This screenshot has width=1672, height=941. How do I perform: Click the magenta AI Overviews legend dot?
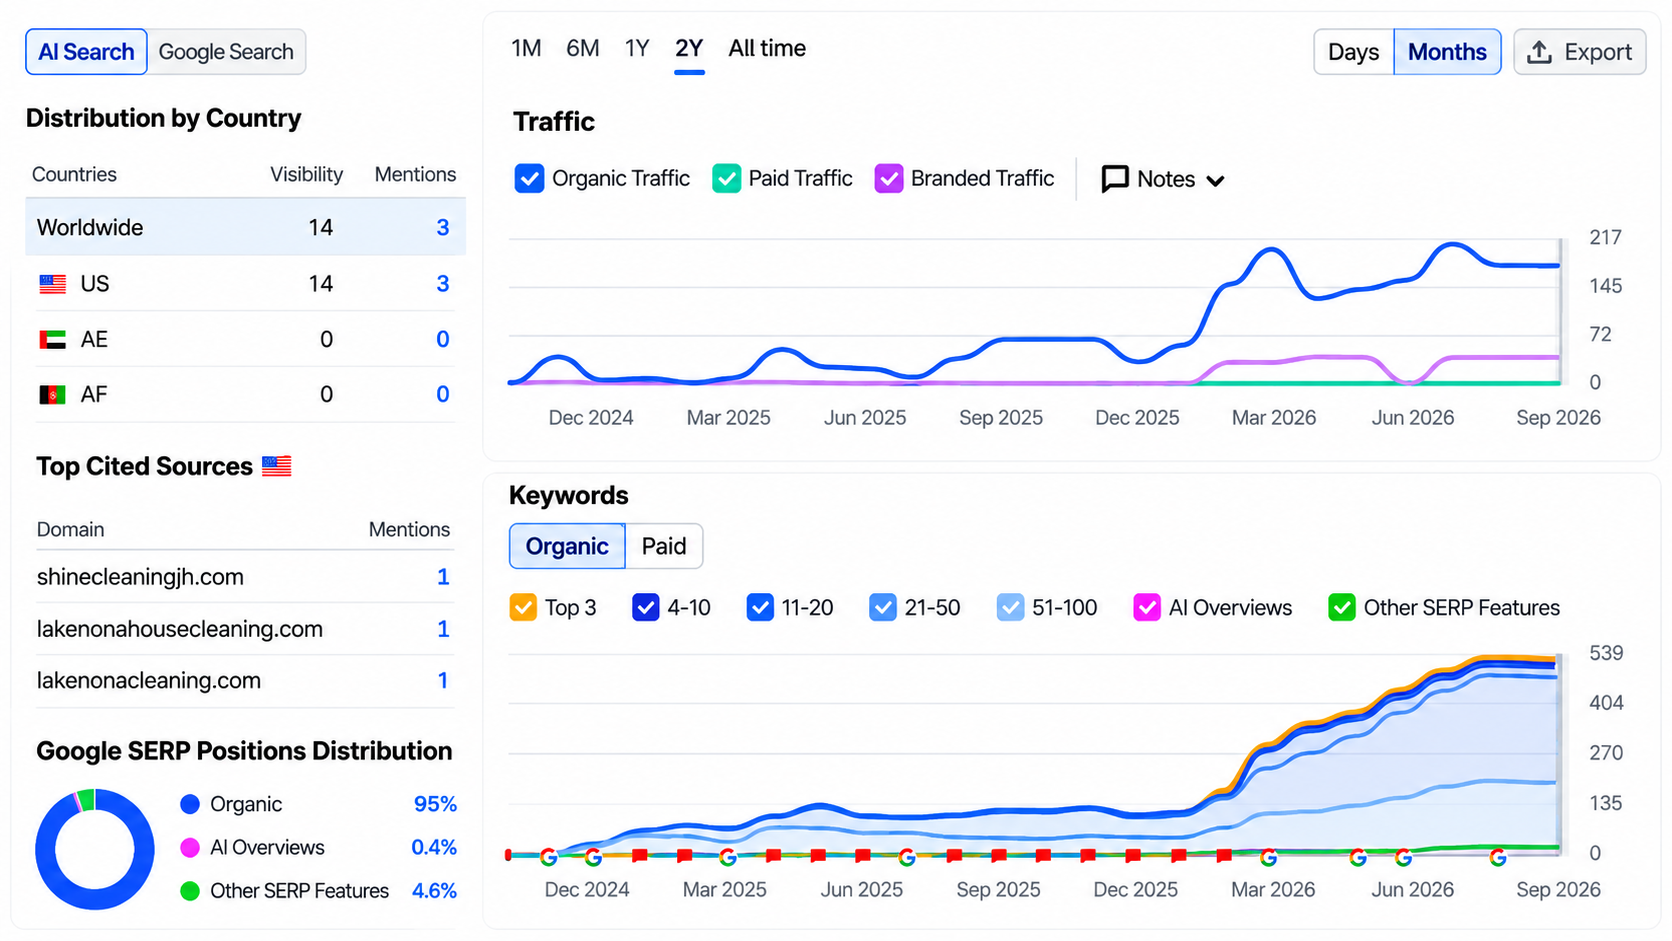190,848
